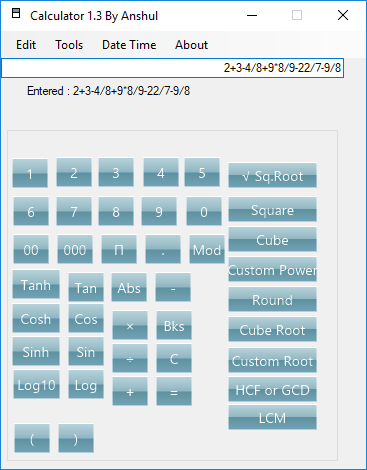Click the Abs button

129,287
